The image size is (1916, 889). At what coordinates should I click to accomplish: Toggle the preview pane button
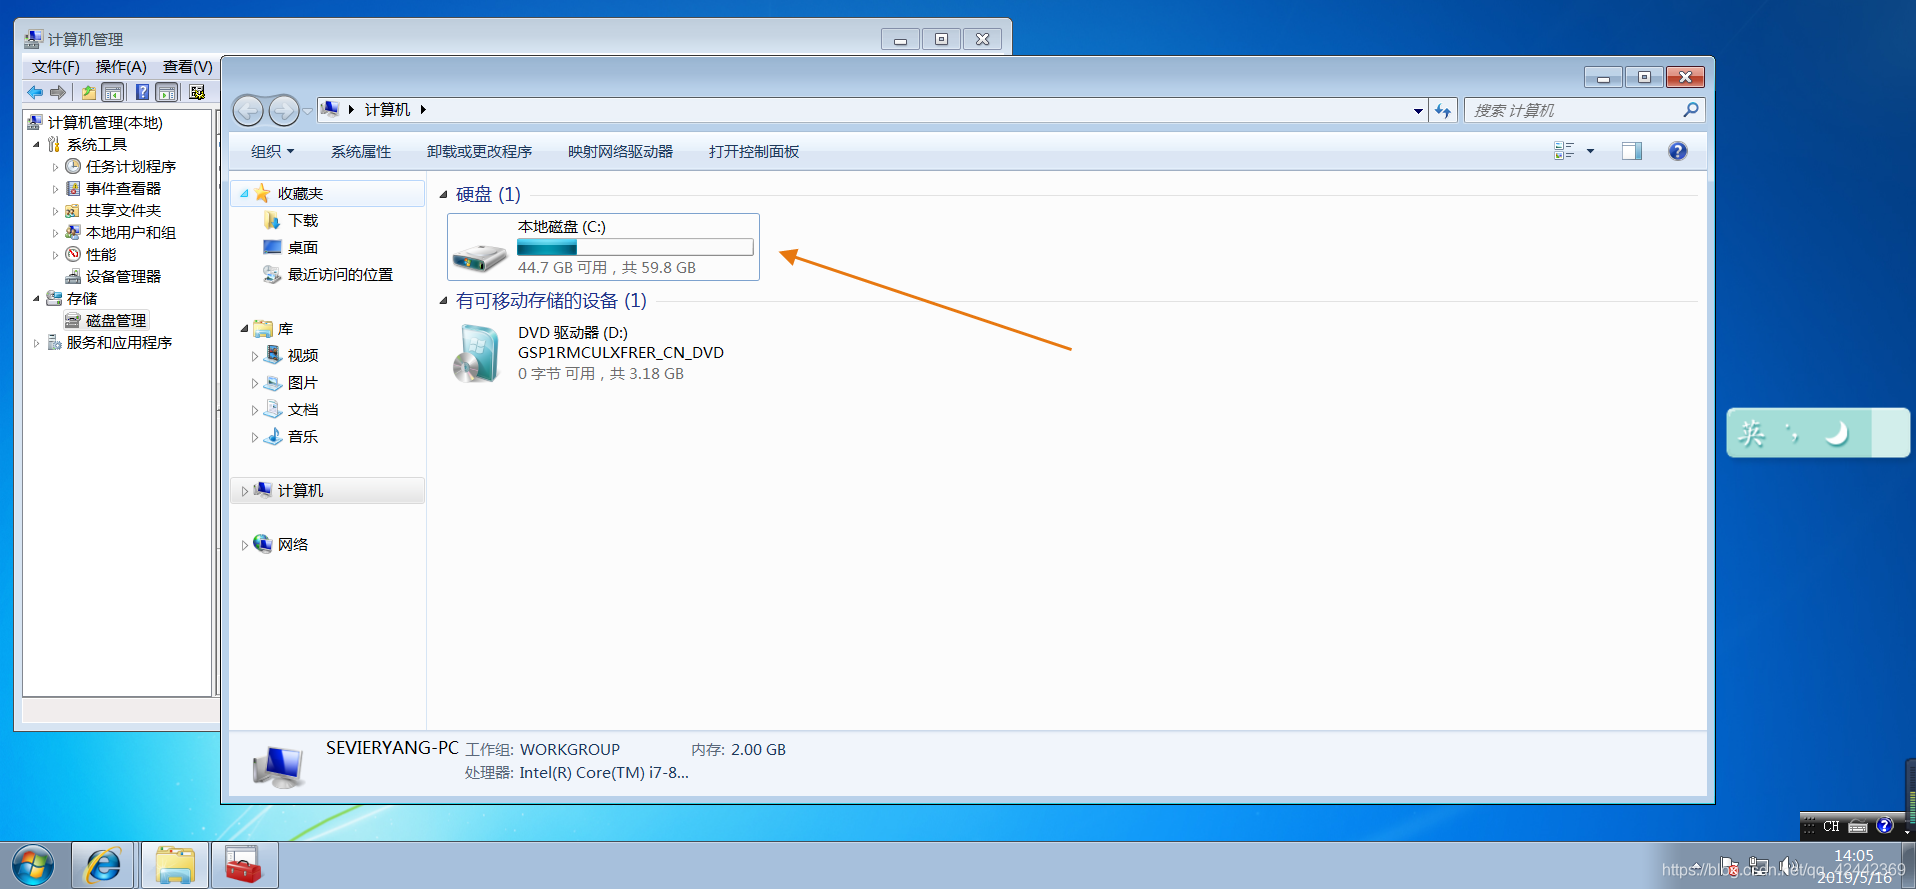[x=1632, y=151]
